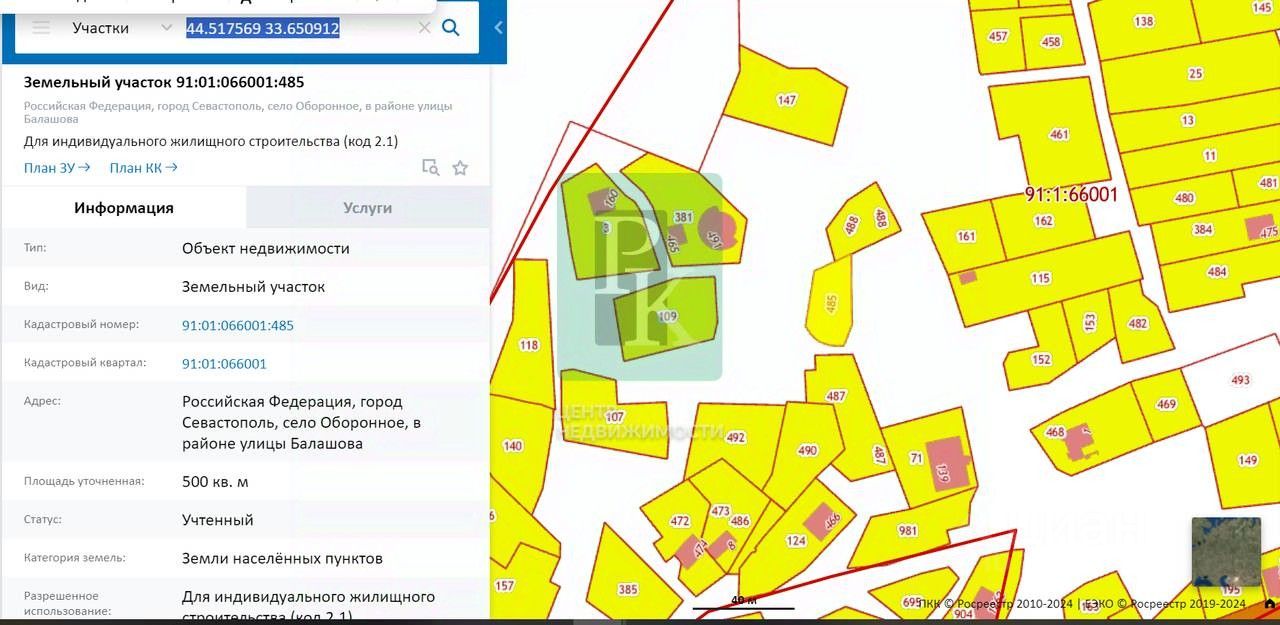
Task: Select the heading Земельный участок 91:01:066001:485
Action: 164,82
